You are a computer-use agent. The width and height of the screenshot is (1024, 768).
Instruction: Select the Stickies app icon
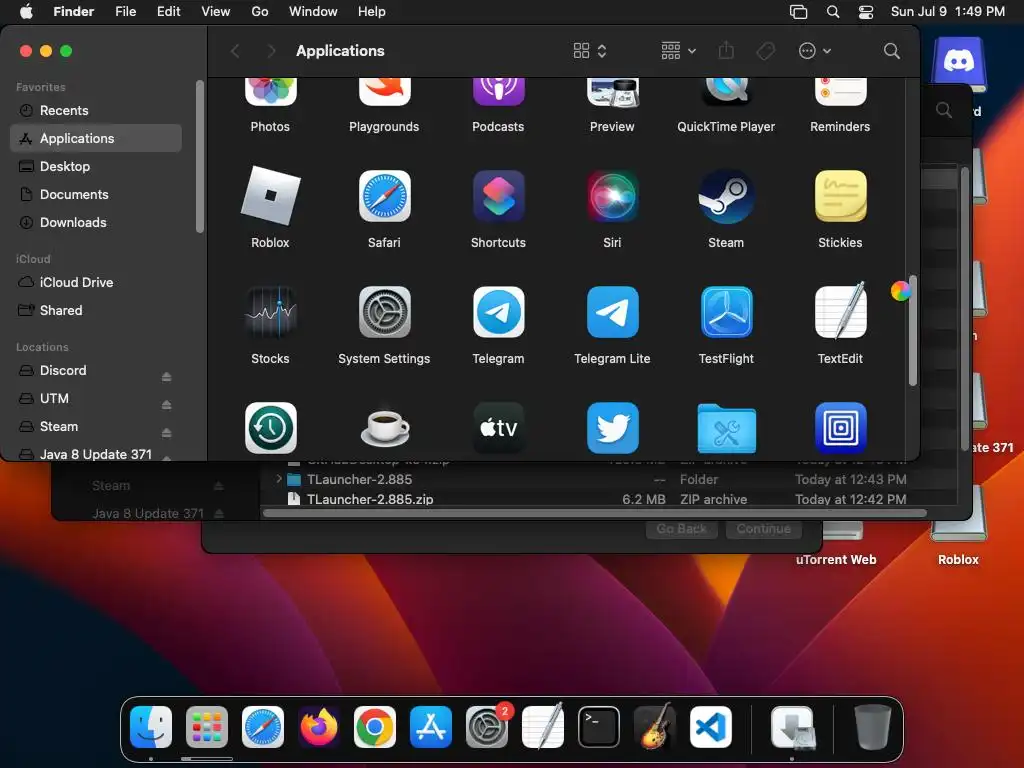[840, 196]
